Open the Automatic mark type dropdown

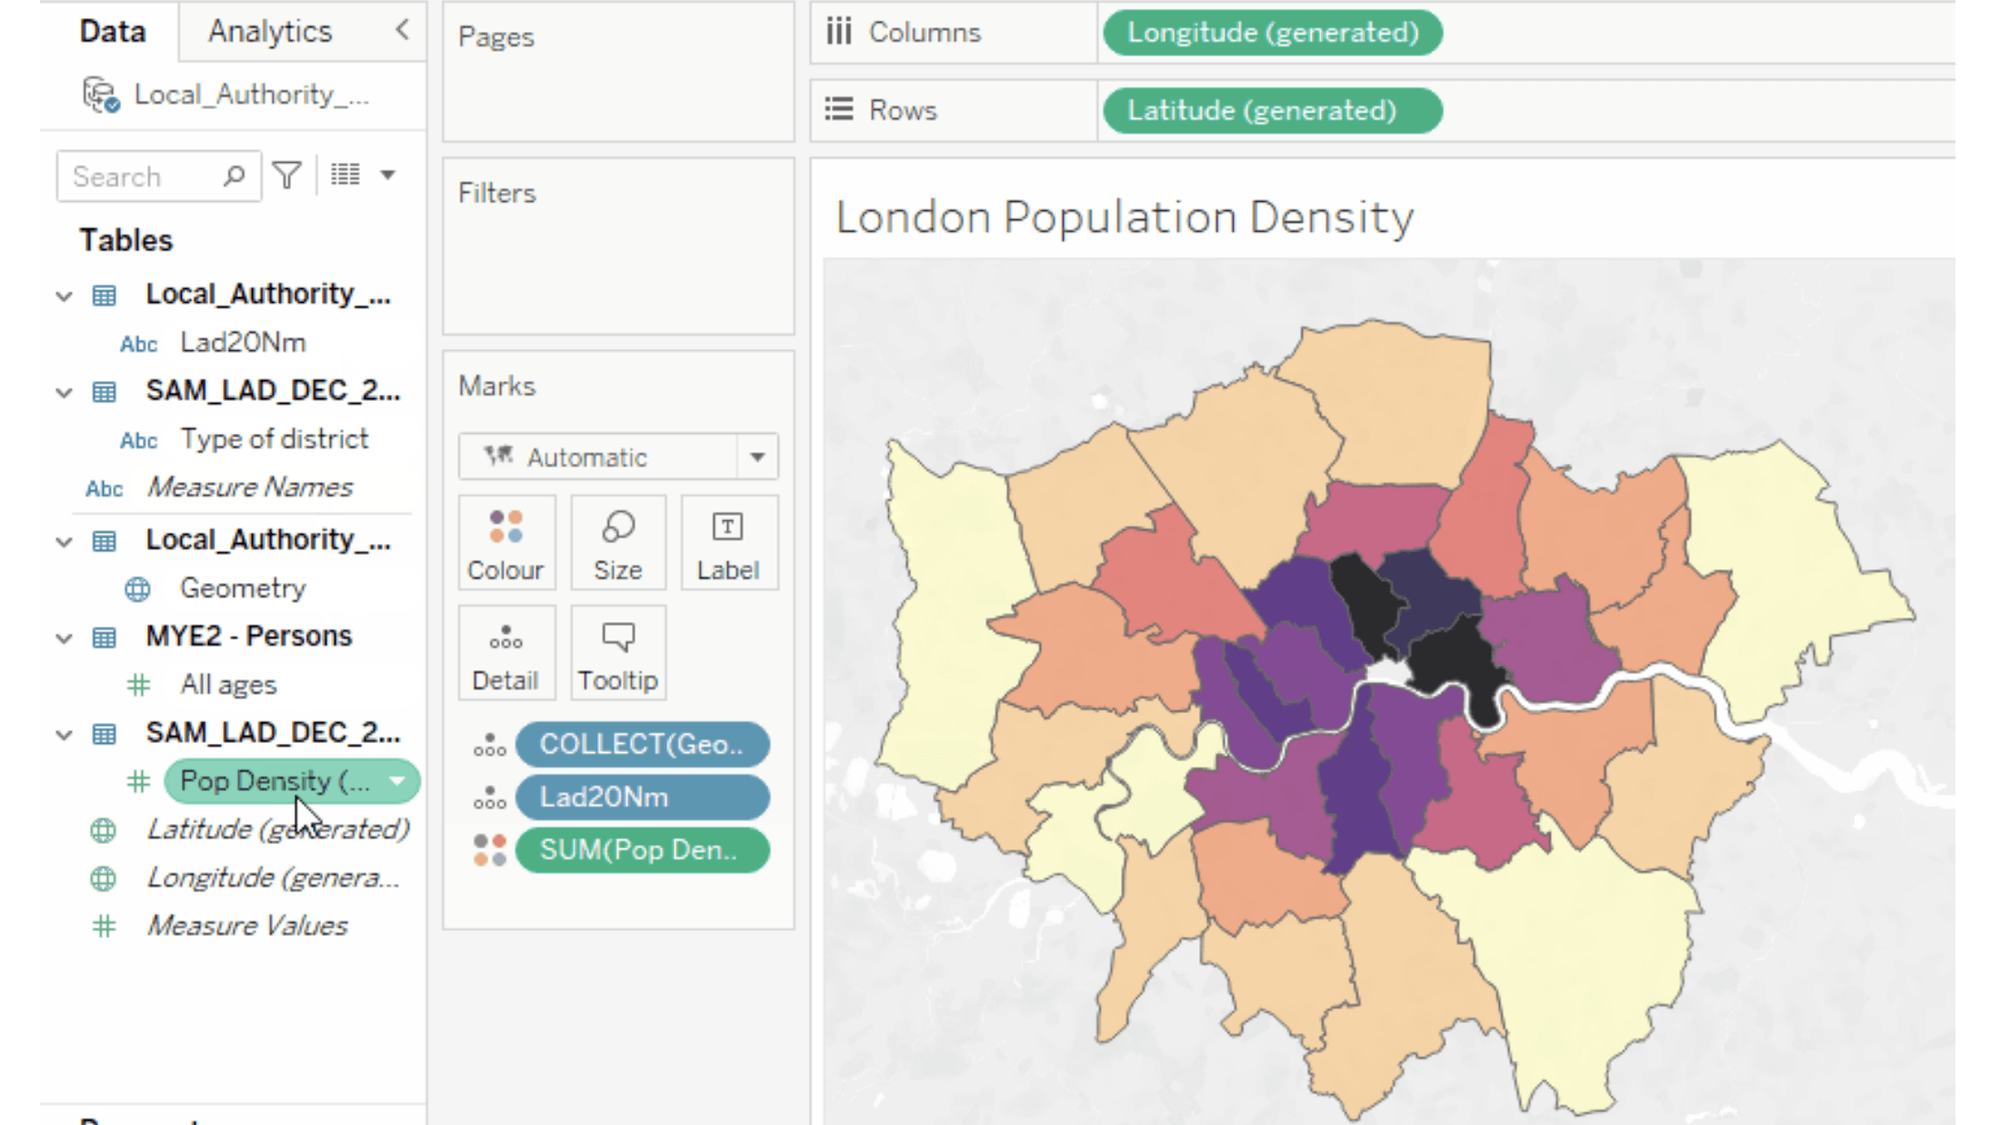[756, 457]
